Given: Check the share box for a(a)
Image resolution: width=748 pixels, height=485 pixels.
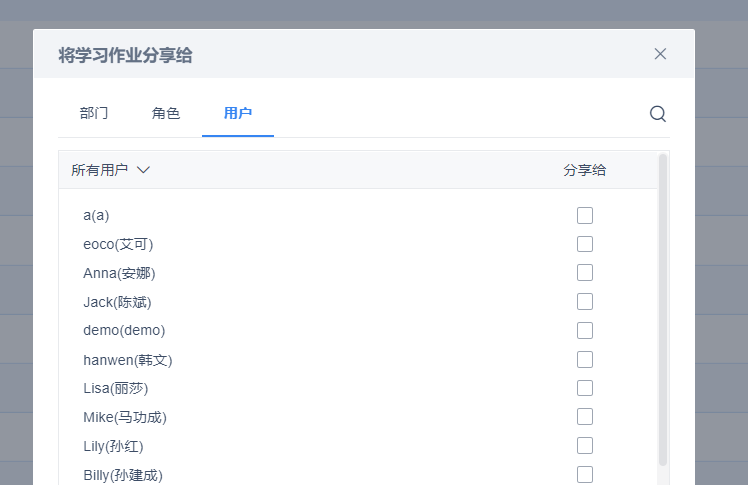Looking at the screenshot, I should pyautogui.click(x=585, y=216).
